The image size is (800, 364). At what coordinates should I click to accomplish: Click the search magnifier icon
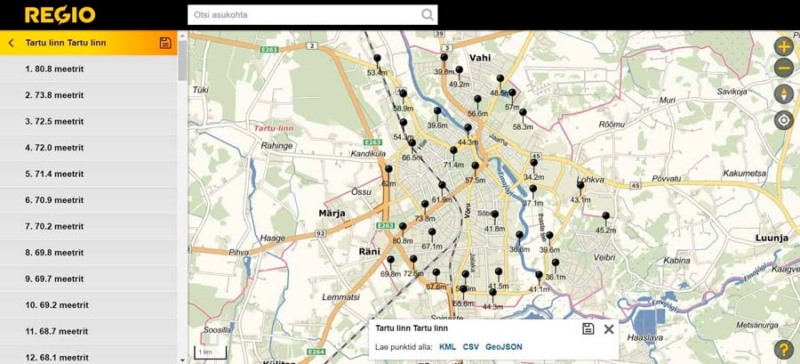(x=428, y=15)
